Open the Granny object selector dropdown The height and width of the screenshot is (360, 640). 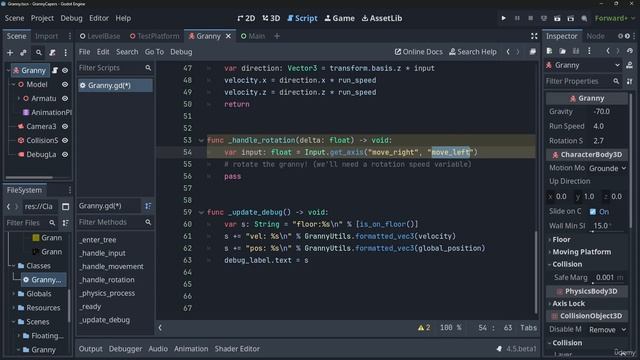(583, 65)
